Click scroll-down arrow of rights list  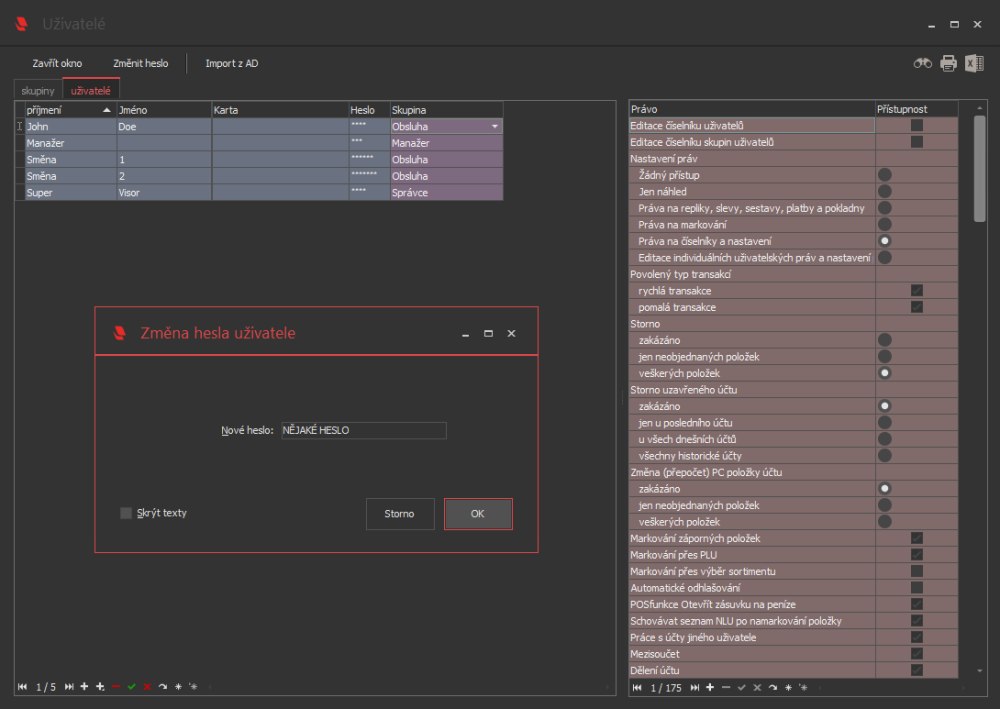click(980, 670)
